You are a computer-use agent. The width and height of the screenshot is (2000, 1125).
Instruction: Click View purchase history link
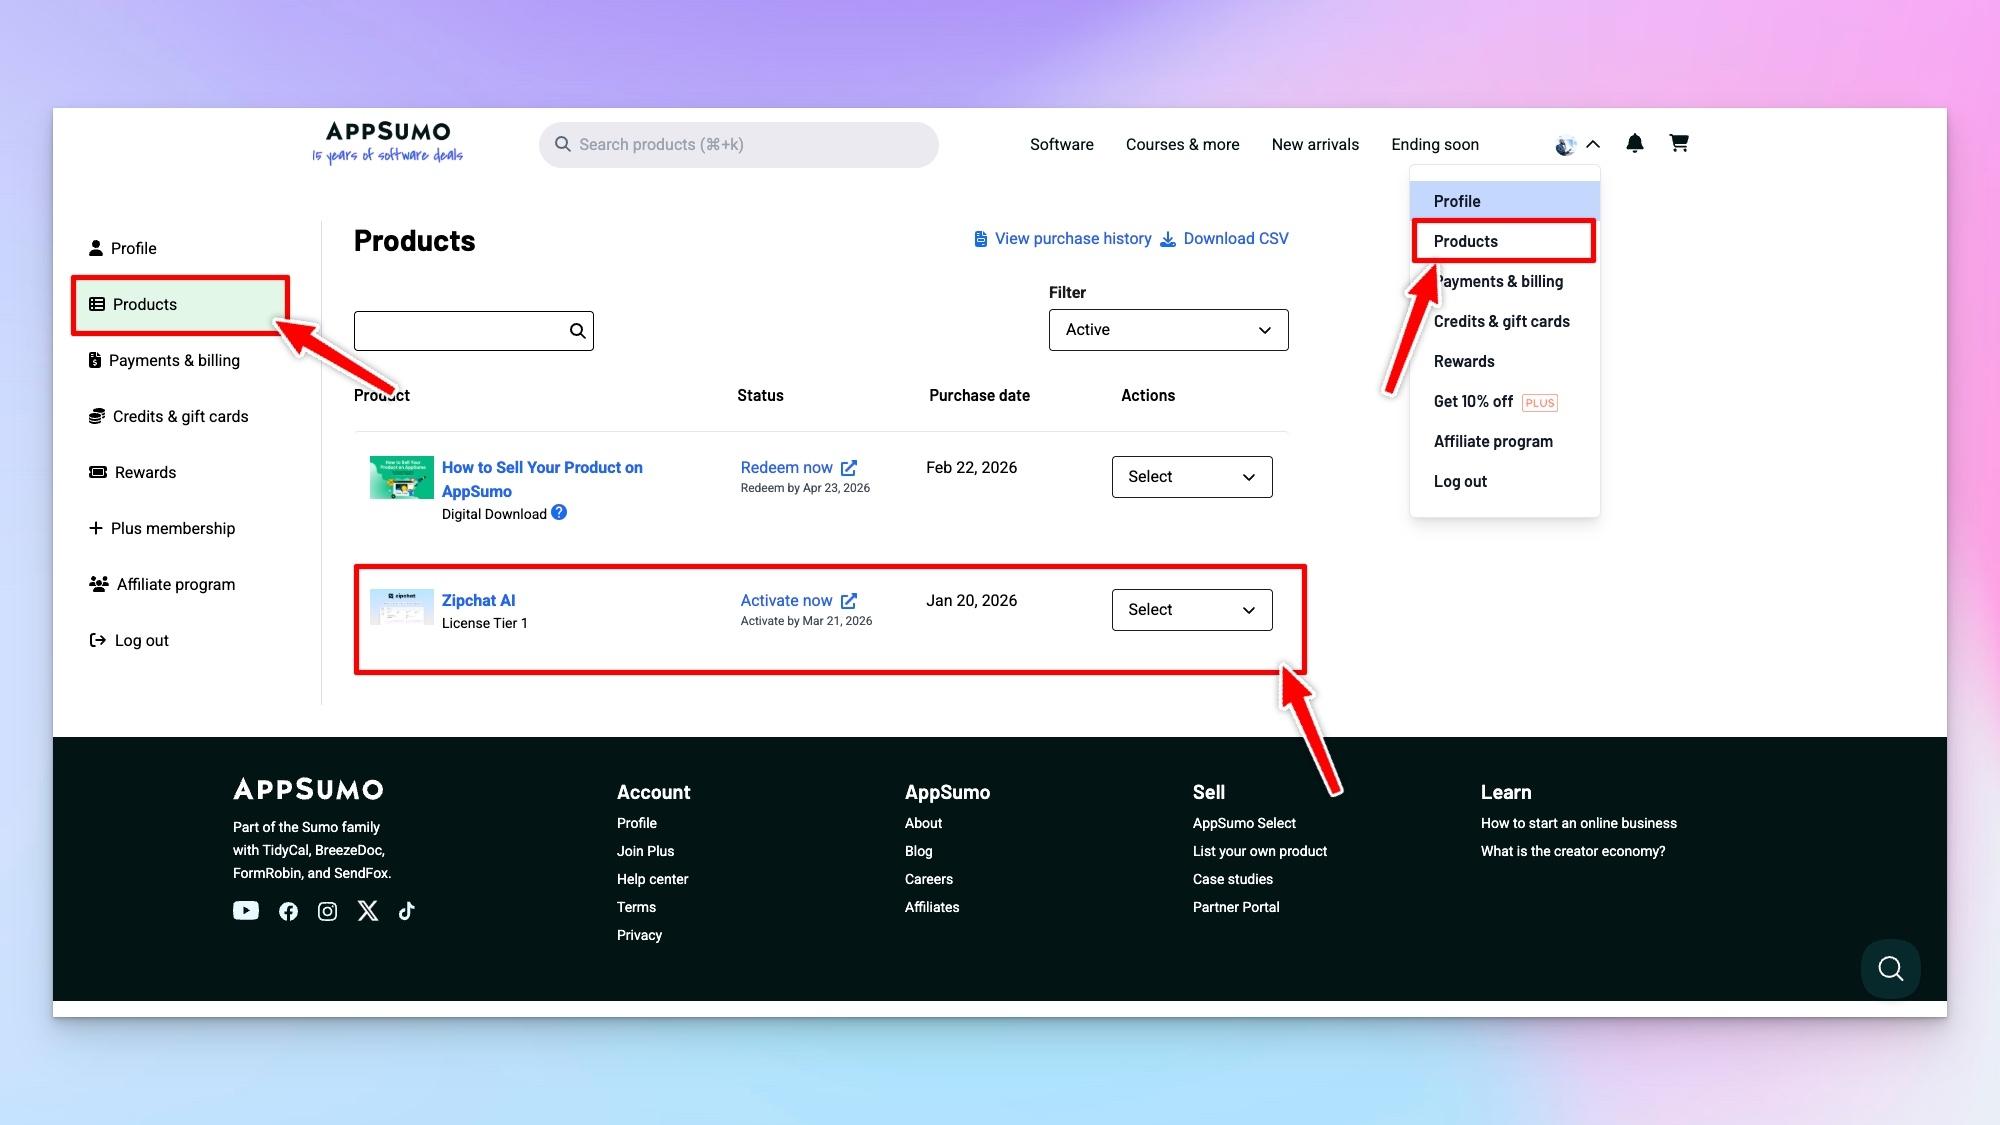(x=1073, y=239)
